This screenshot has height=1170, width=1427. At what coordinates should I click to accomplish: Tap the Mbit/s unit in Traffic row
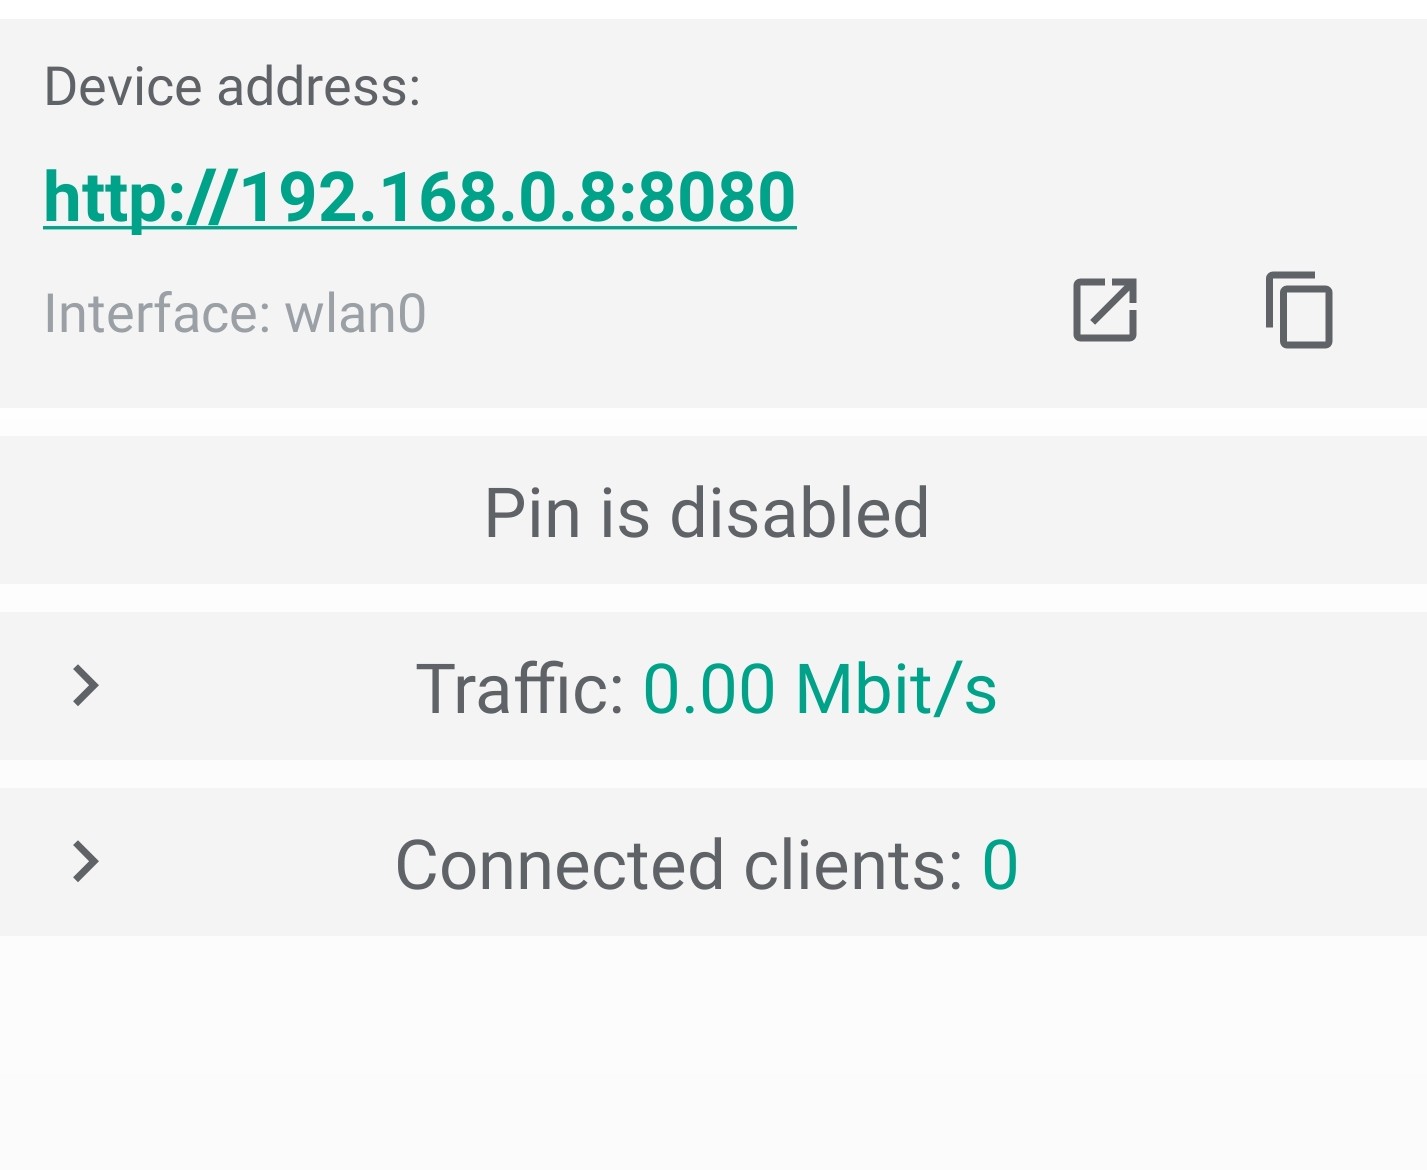pos(896,689)
